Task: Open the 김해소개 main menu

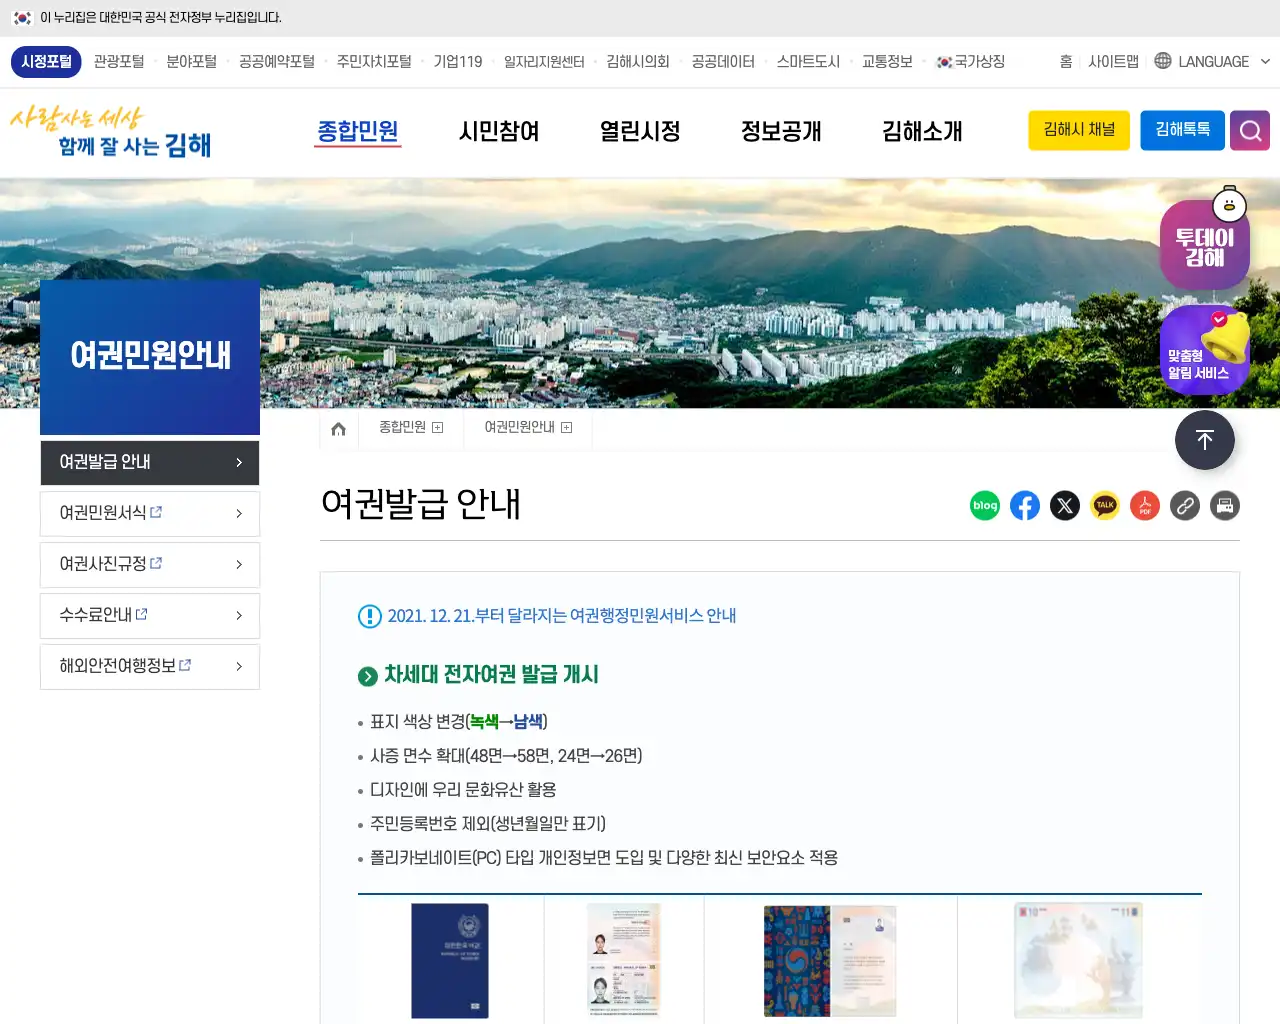Action: [x=922, y=131]
